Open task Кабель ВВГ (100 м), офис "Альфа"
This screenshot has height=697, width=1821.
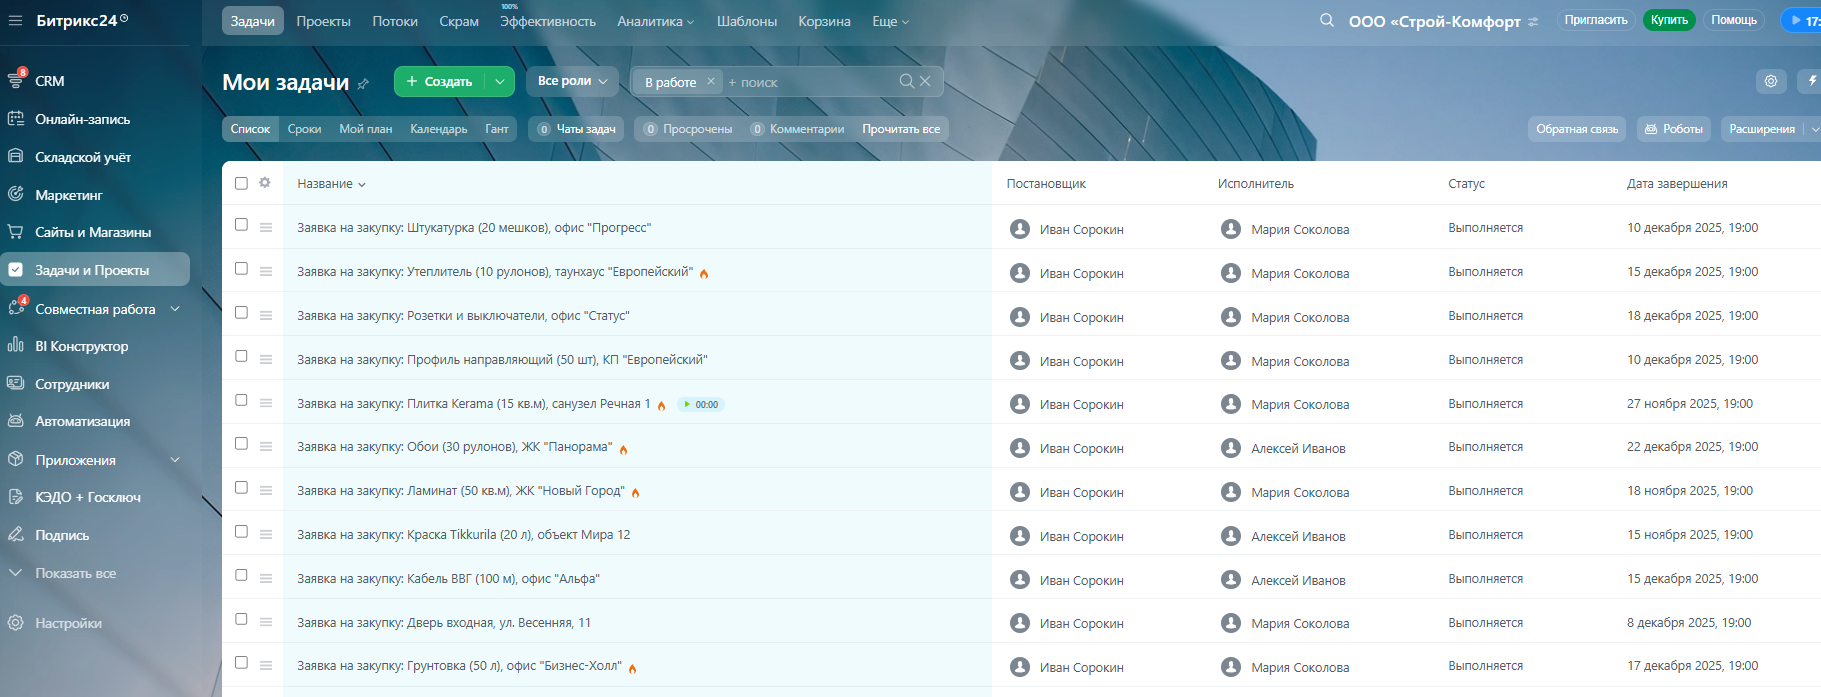point(448,579)
